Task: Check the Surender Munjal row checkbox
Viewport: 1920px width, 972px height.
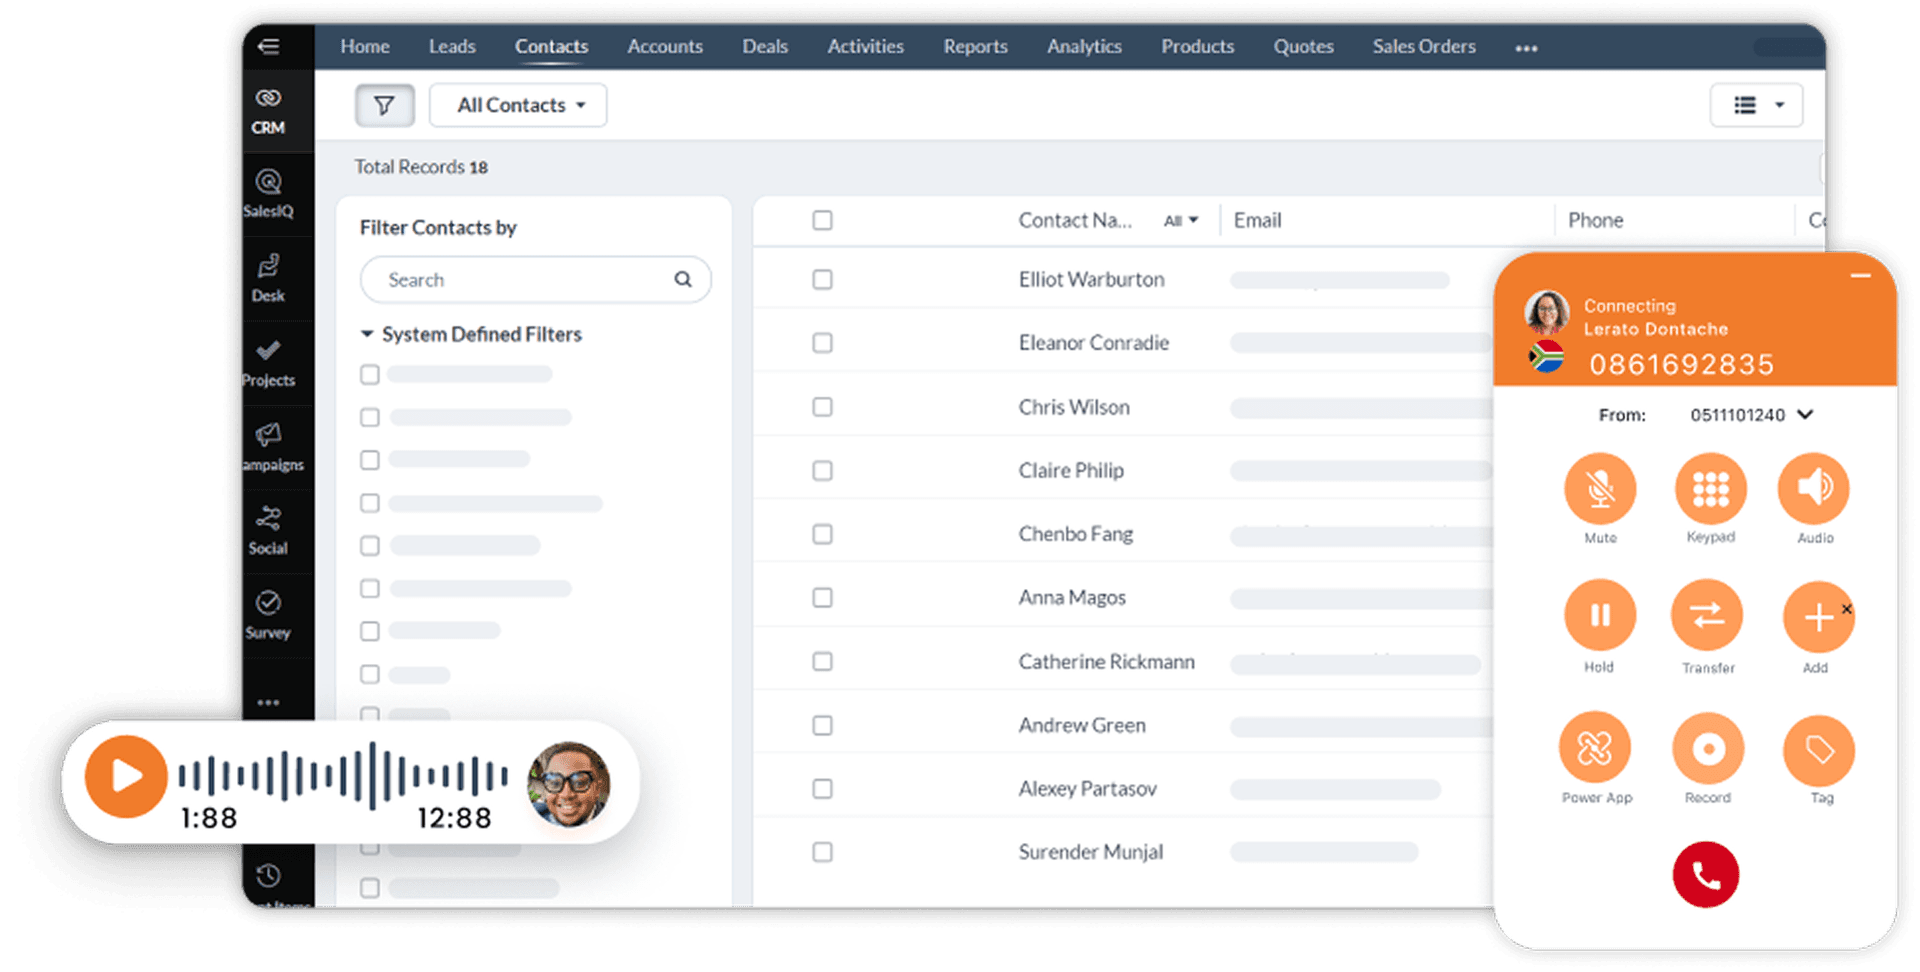Action: point(822,852)
